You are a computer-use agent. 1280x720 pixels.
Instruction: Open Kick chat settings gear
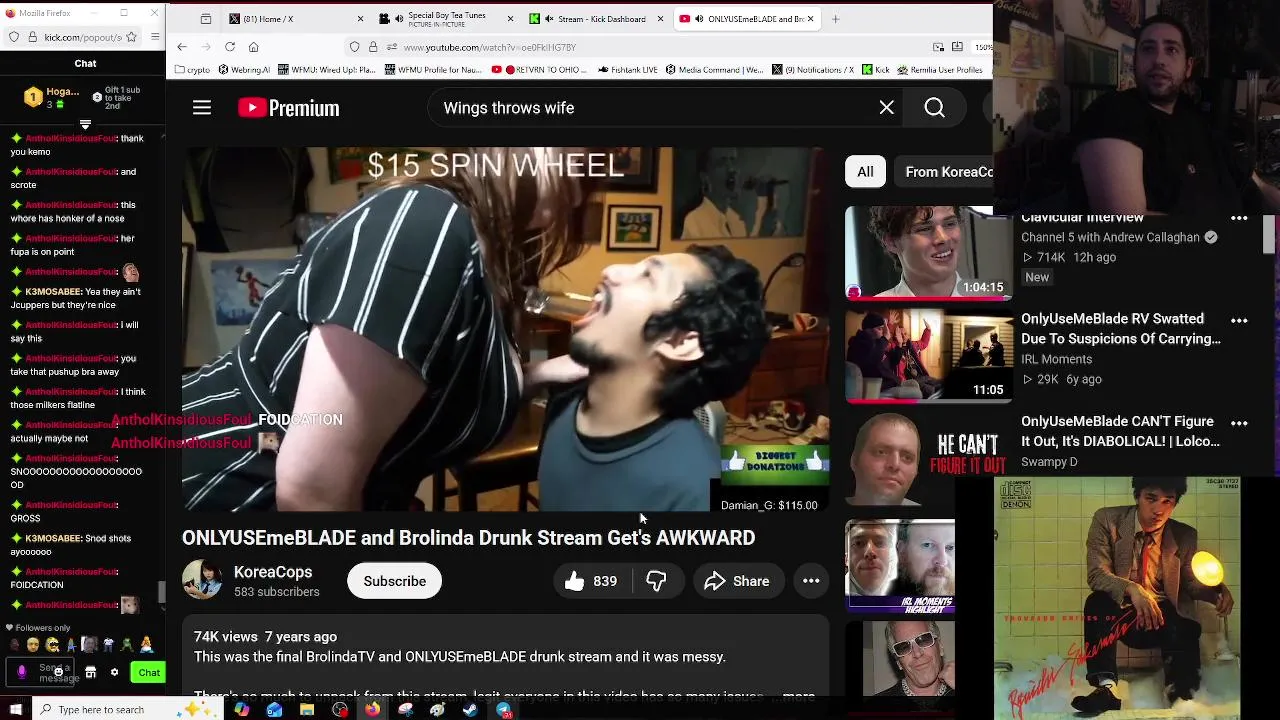(114, 673)
